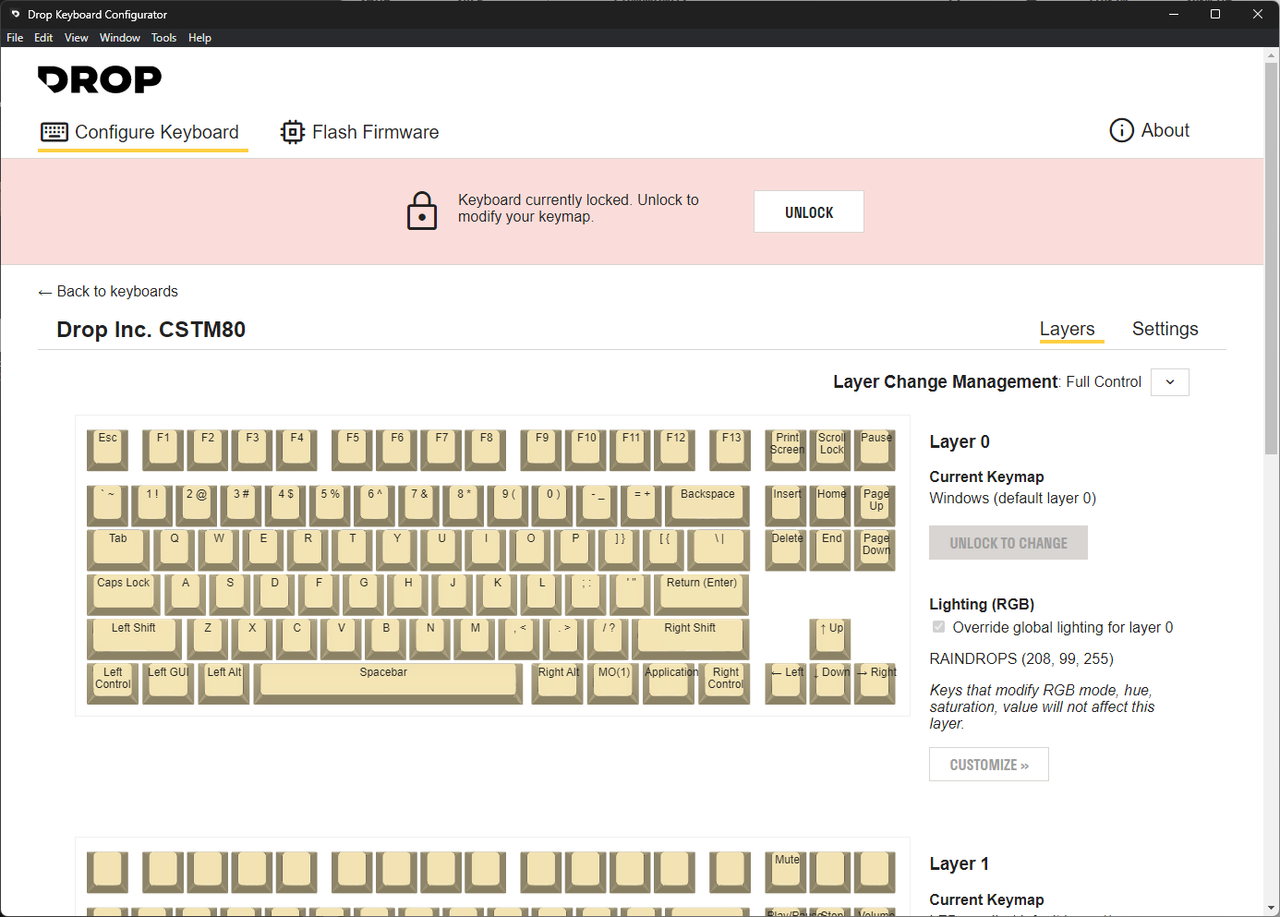Image resolution: width=1280 pixels, height=917 pixels.
Task: Select the Spacebar key
Action: pos(388,684)
